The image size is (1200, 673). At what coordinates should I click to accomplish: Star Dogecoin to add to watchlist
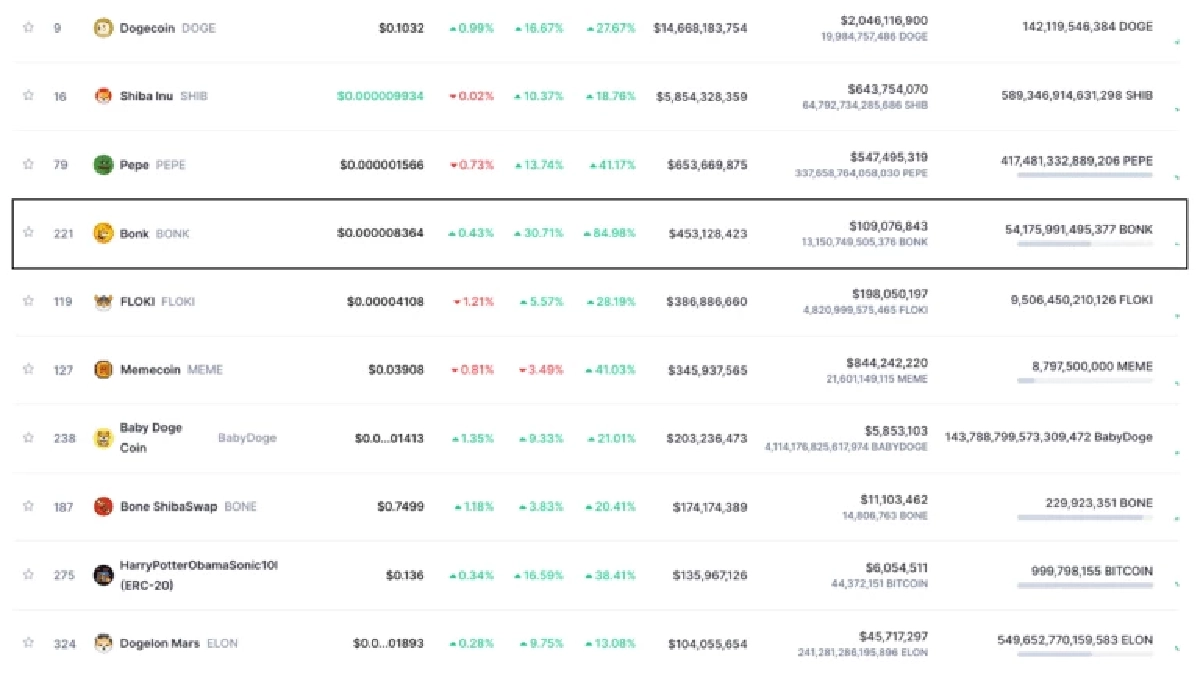(x=28, y=28)
